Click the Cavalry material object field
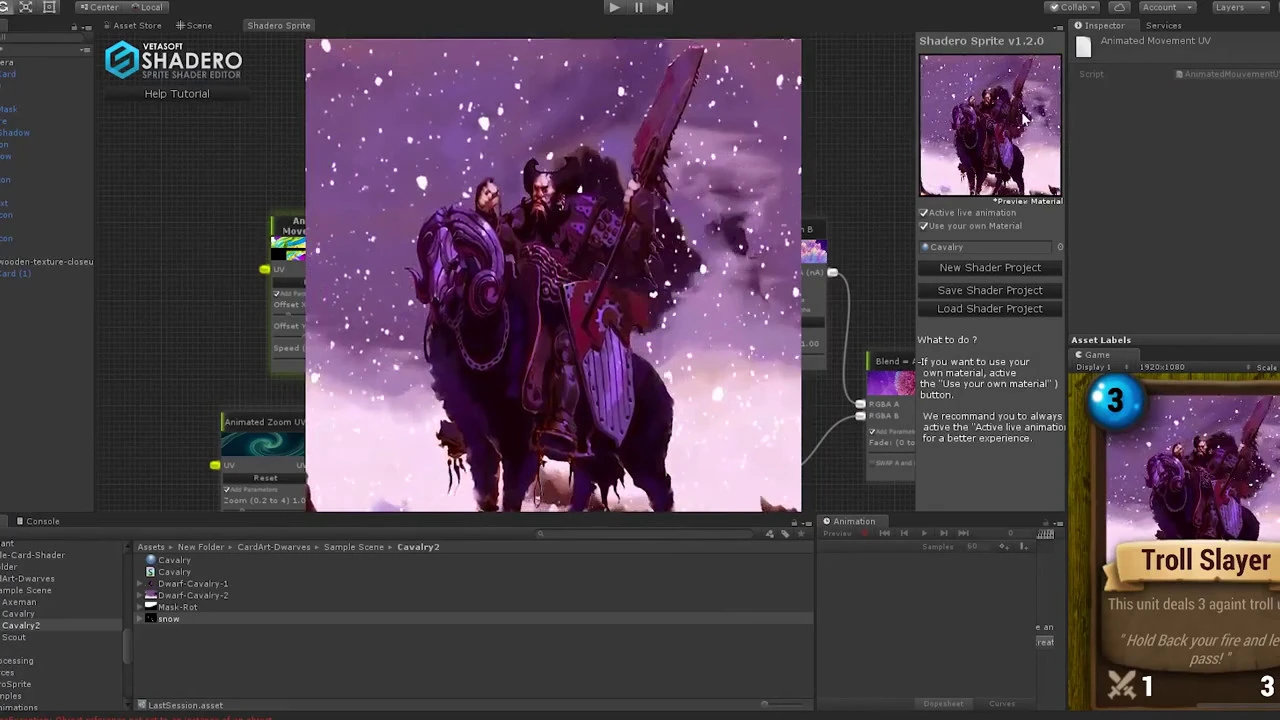1280x720 pixels. click(x=985, y=247)
